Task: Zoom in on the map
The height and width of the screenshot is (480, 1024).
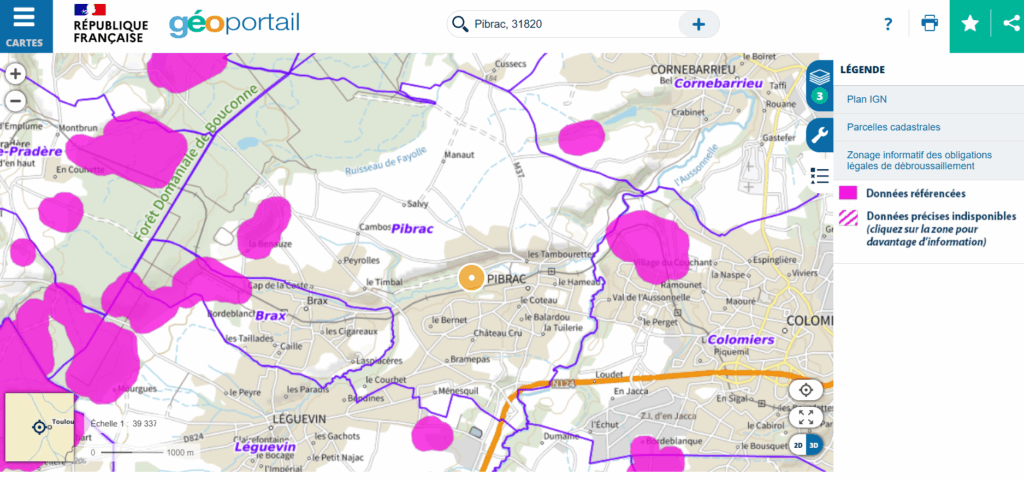Action: tap(15, 74)
